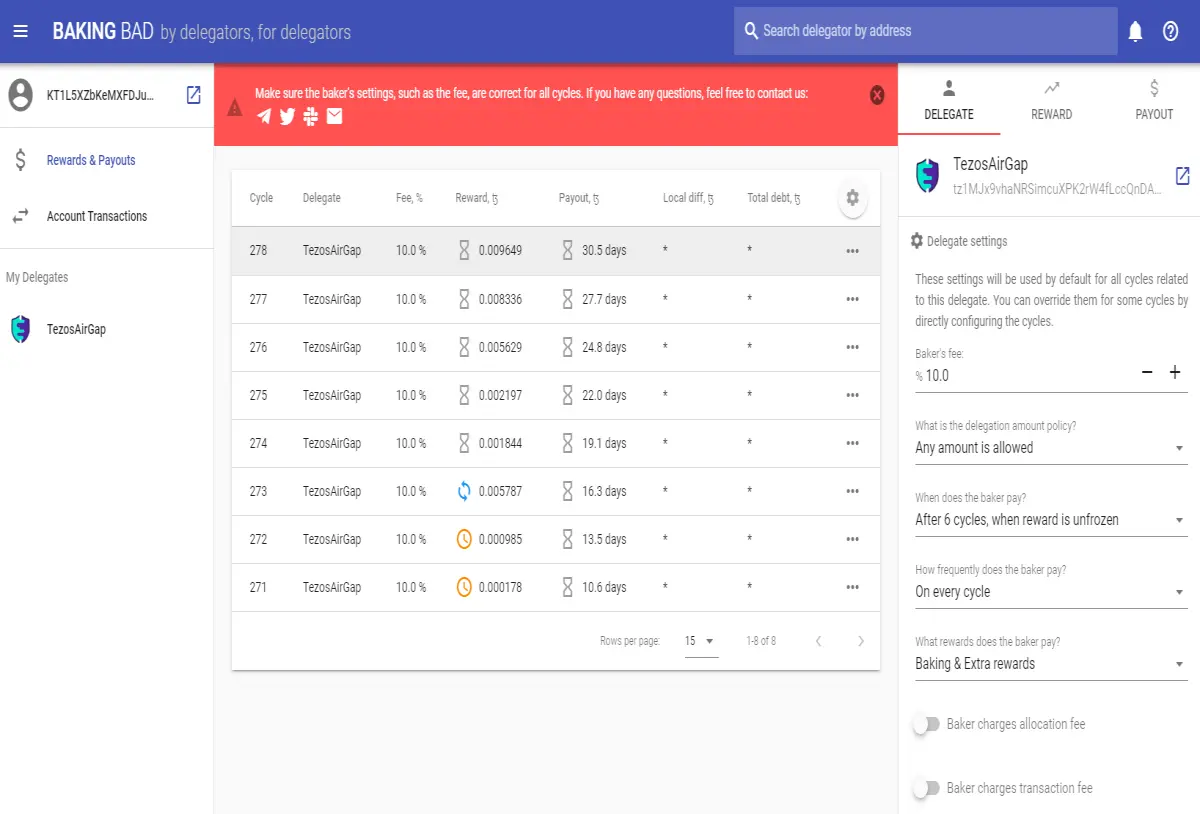Open KT1L5XZbKeMXFDJu account in explorer

click(x=194, y=95)
